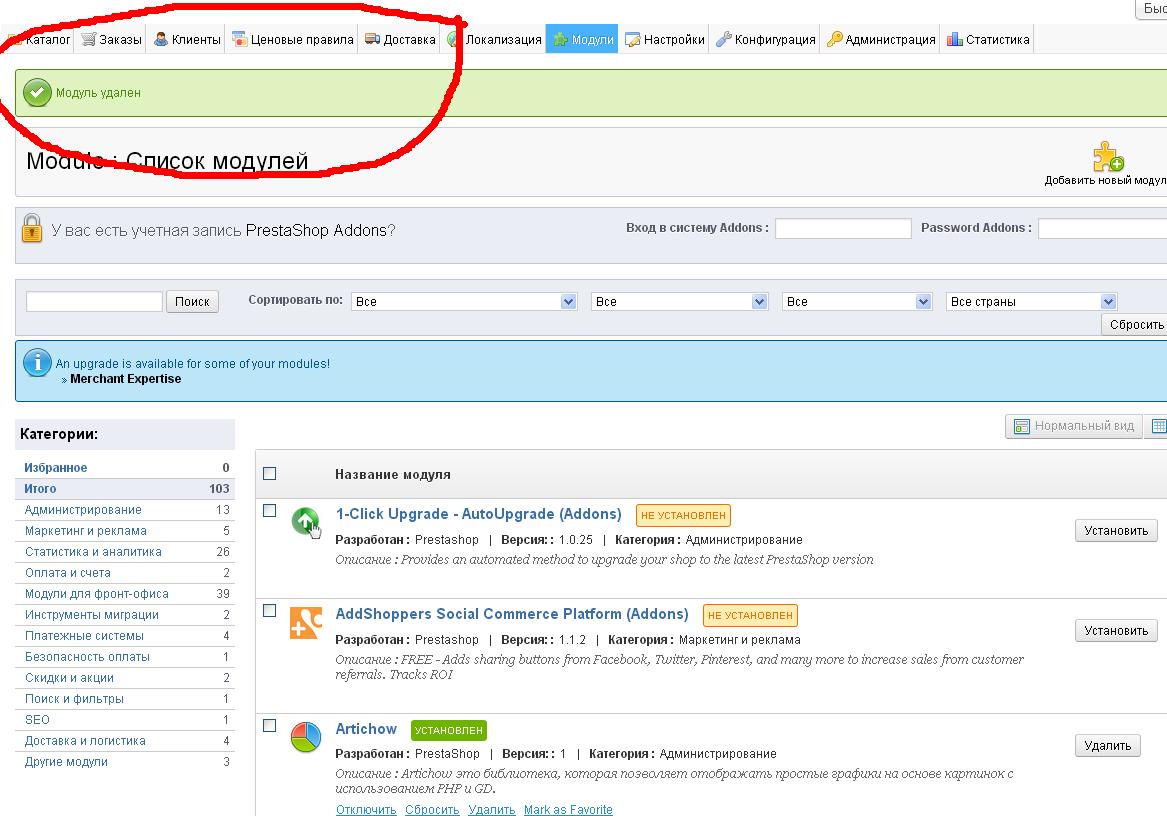Click the Доставка truck icon
Image resolution: width=1167 pixels, height=816 pixels.
point(372,39)
